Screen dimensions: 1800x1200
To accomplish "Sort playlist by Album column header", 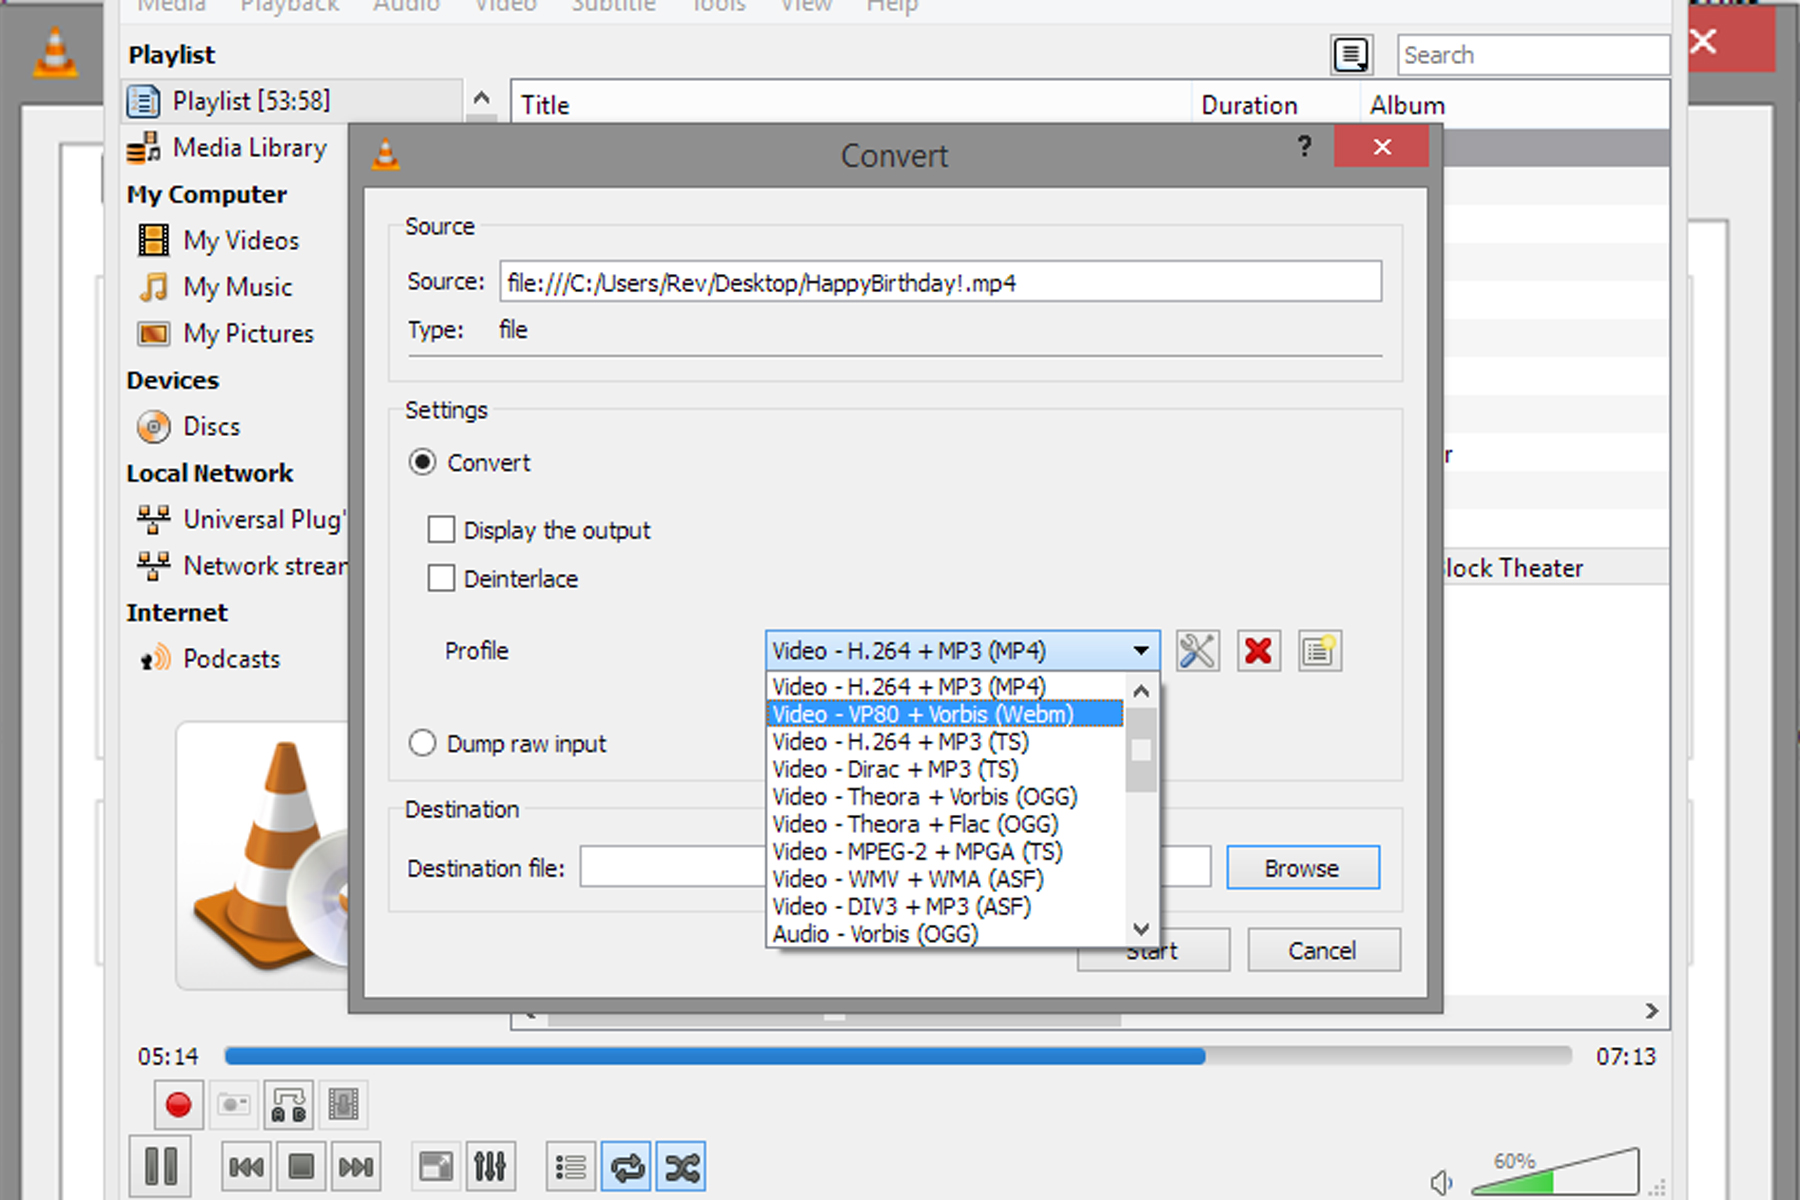I will click(x=1514, y=105).
